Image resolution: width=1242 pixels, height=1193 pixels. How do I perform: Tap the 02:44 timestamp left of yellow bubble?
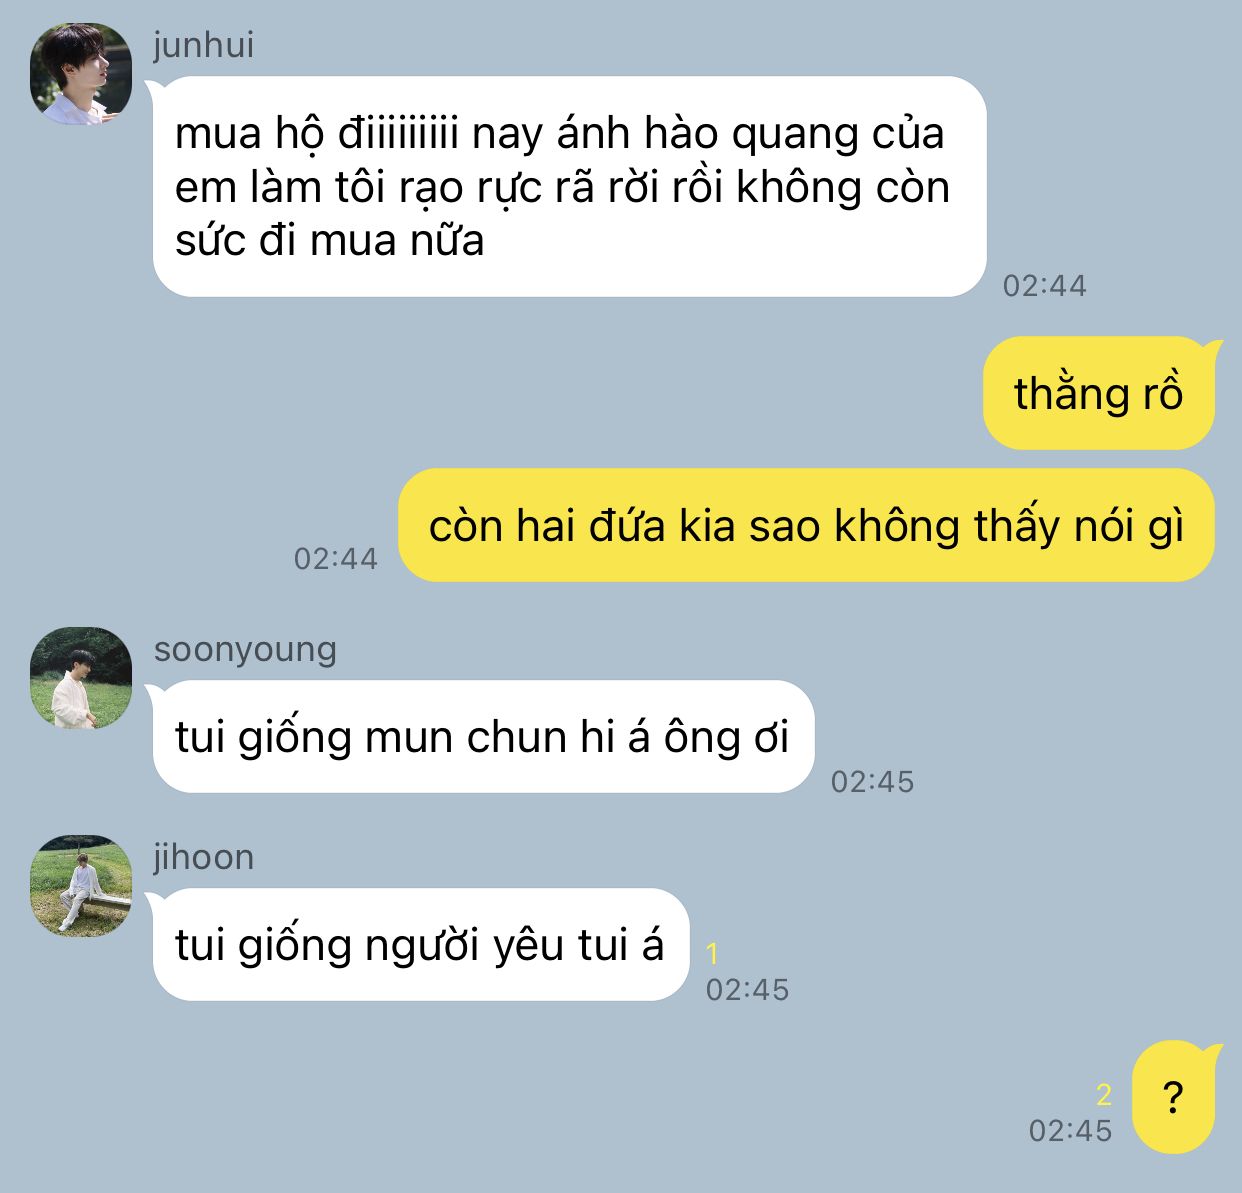click(336, 558)
